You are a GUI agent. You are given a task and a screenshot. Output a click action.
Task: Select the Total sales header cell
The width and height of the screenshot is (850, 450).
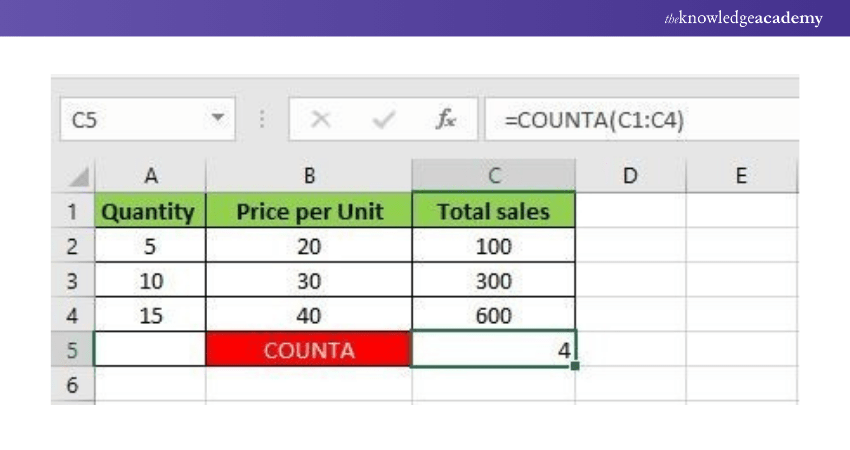[x=493, y=212]
